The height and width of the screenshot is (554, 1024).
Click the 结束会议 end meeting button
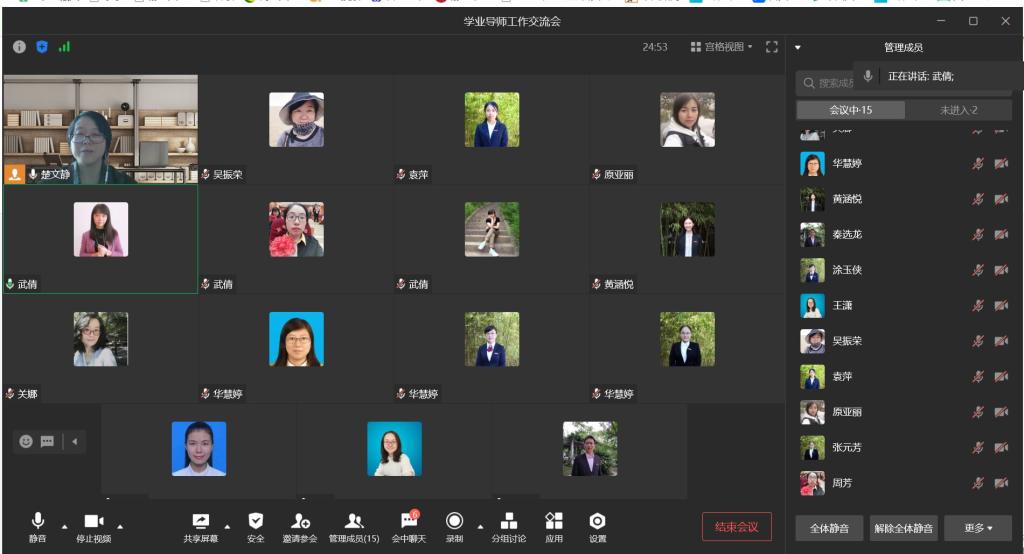[x=737, y=527]
